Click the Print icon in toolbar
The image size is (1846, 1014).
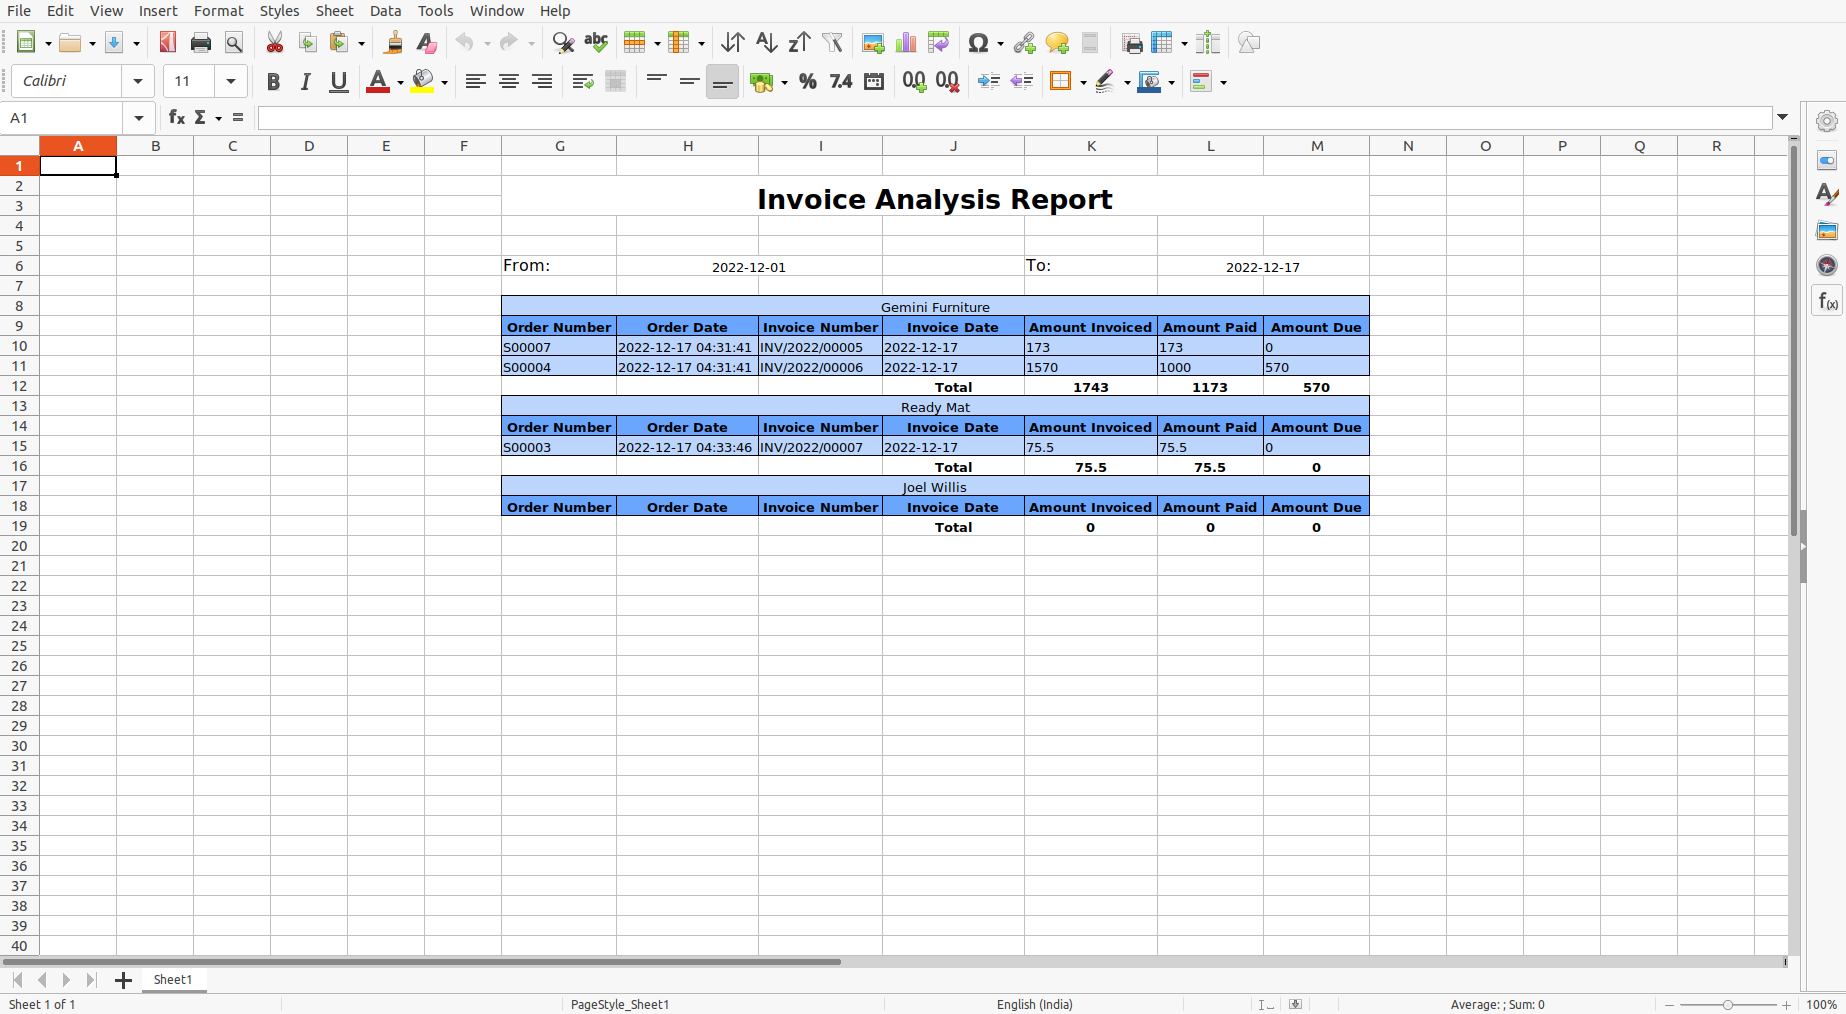coord(201,43)
